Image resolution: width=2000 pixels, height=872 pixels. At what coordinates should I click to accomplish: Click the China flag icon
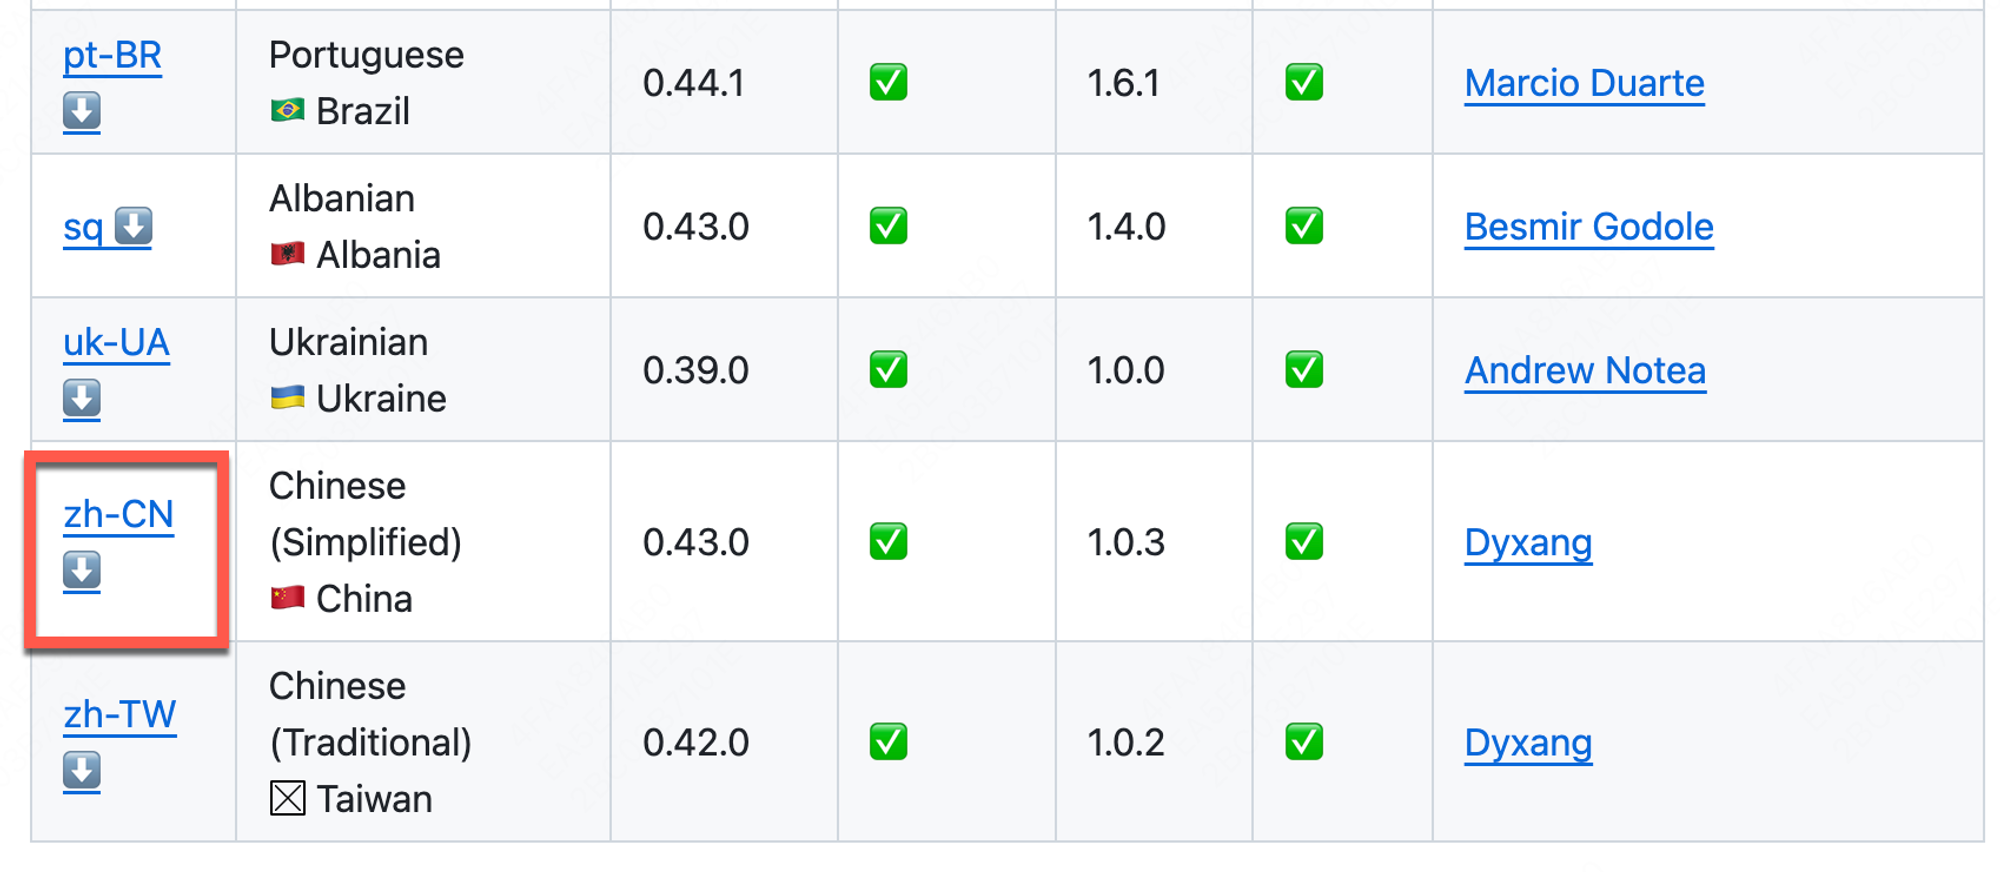(287, 598)
